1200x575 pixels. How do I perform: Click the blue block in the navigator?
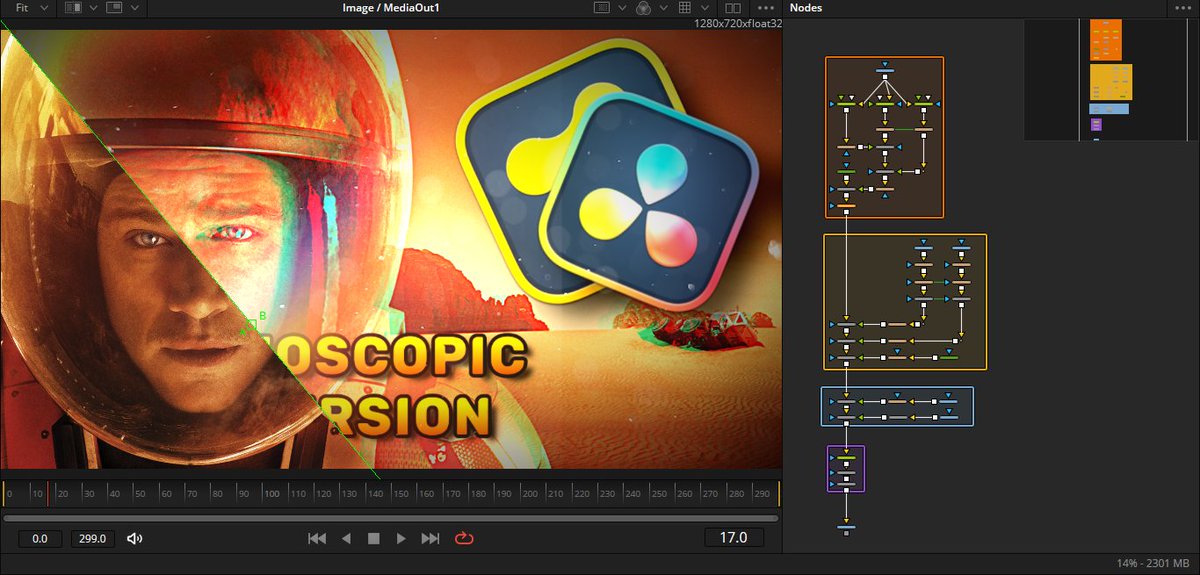[1109, 108]
